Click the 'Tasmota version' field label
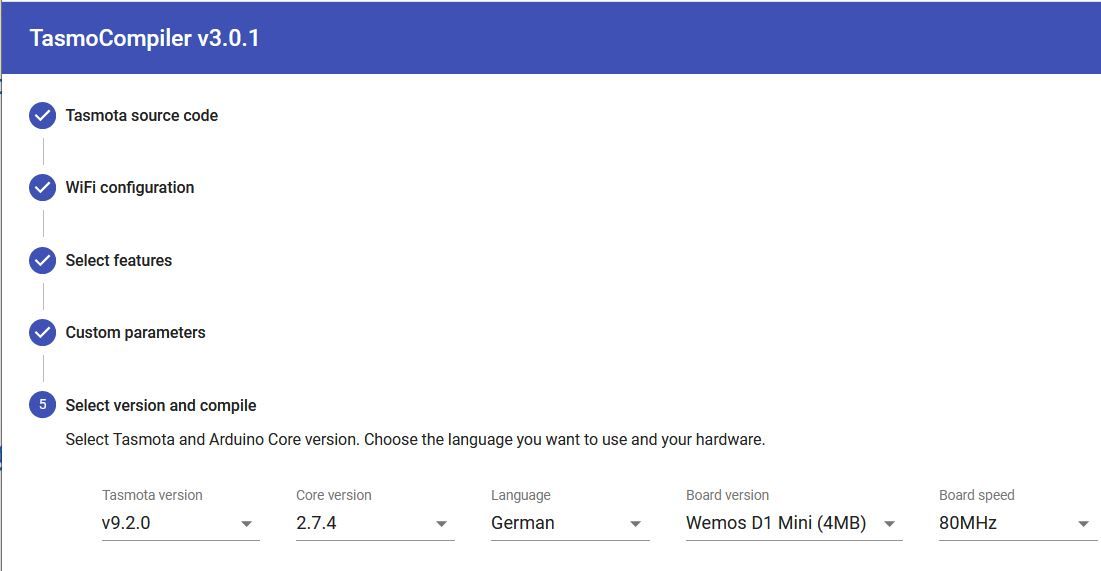The height and width of the screenshot is (571, 1101). (x=152, y=495)
